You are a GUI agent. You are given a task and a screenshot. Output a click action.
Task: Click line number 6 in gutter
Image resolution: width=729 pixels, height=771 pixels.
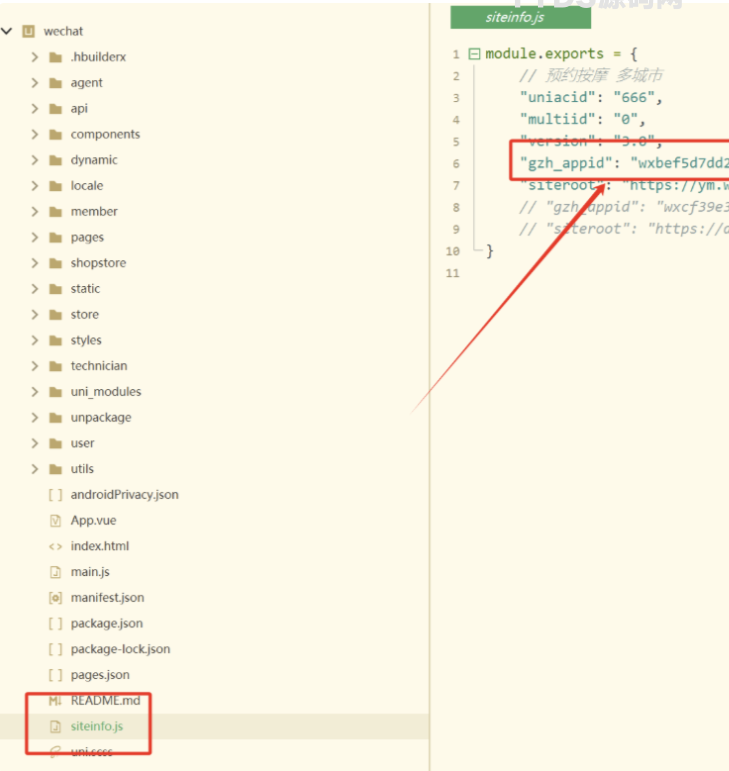click(456, 164)
